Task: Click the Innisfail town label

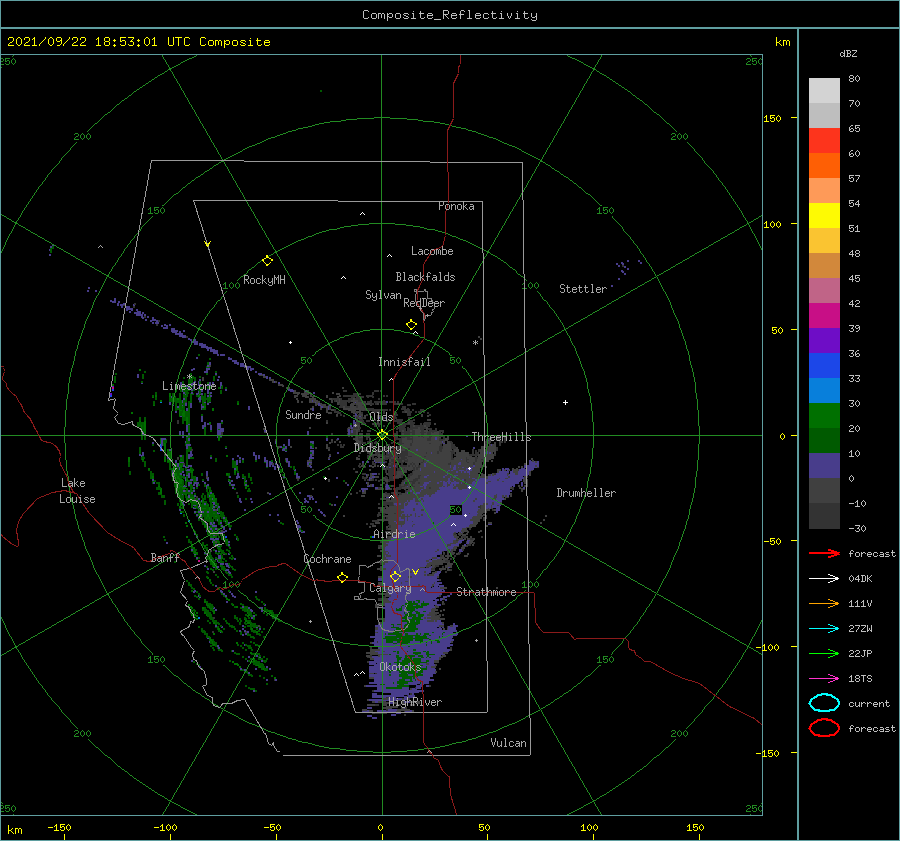Action: tap(404, 362)
